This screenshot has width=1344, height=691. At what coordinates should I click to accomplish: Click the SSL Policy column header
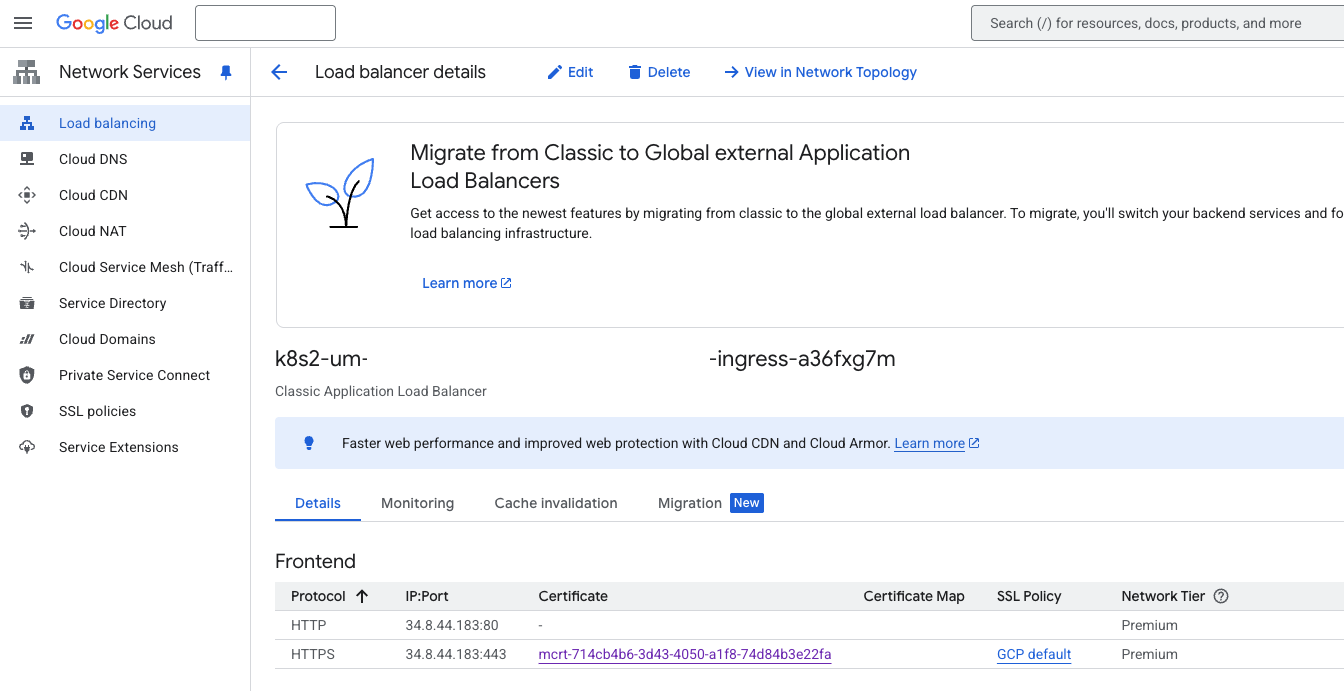[1029, 596]
